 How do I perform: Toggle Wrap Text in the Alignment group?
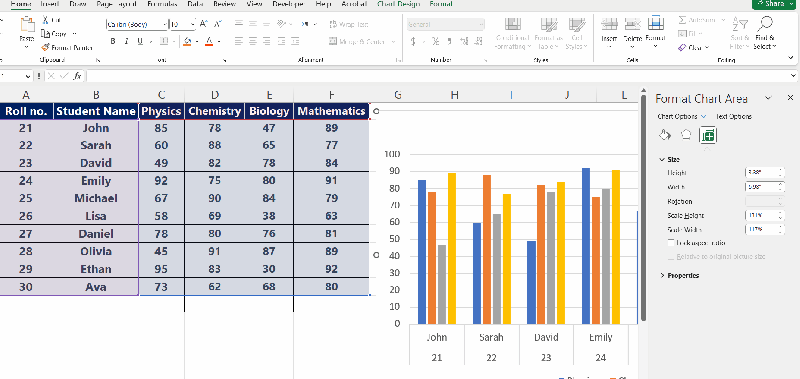tap(349, 24)
